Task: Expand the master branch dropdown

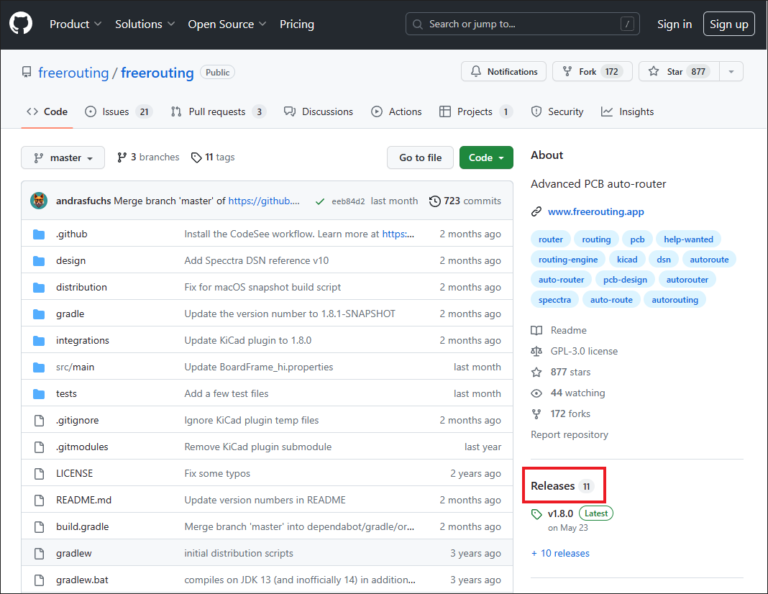Action: point(63,158)
